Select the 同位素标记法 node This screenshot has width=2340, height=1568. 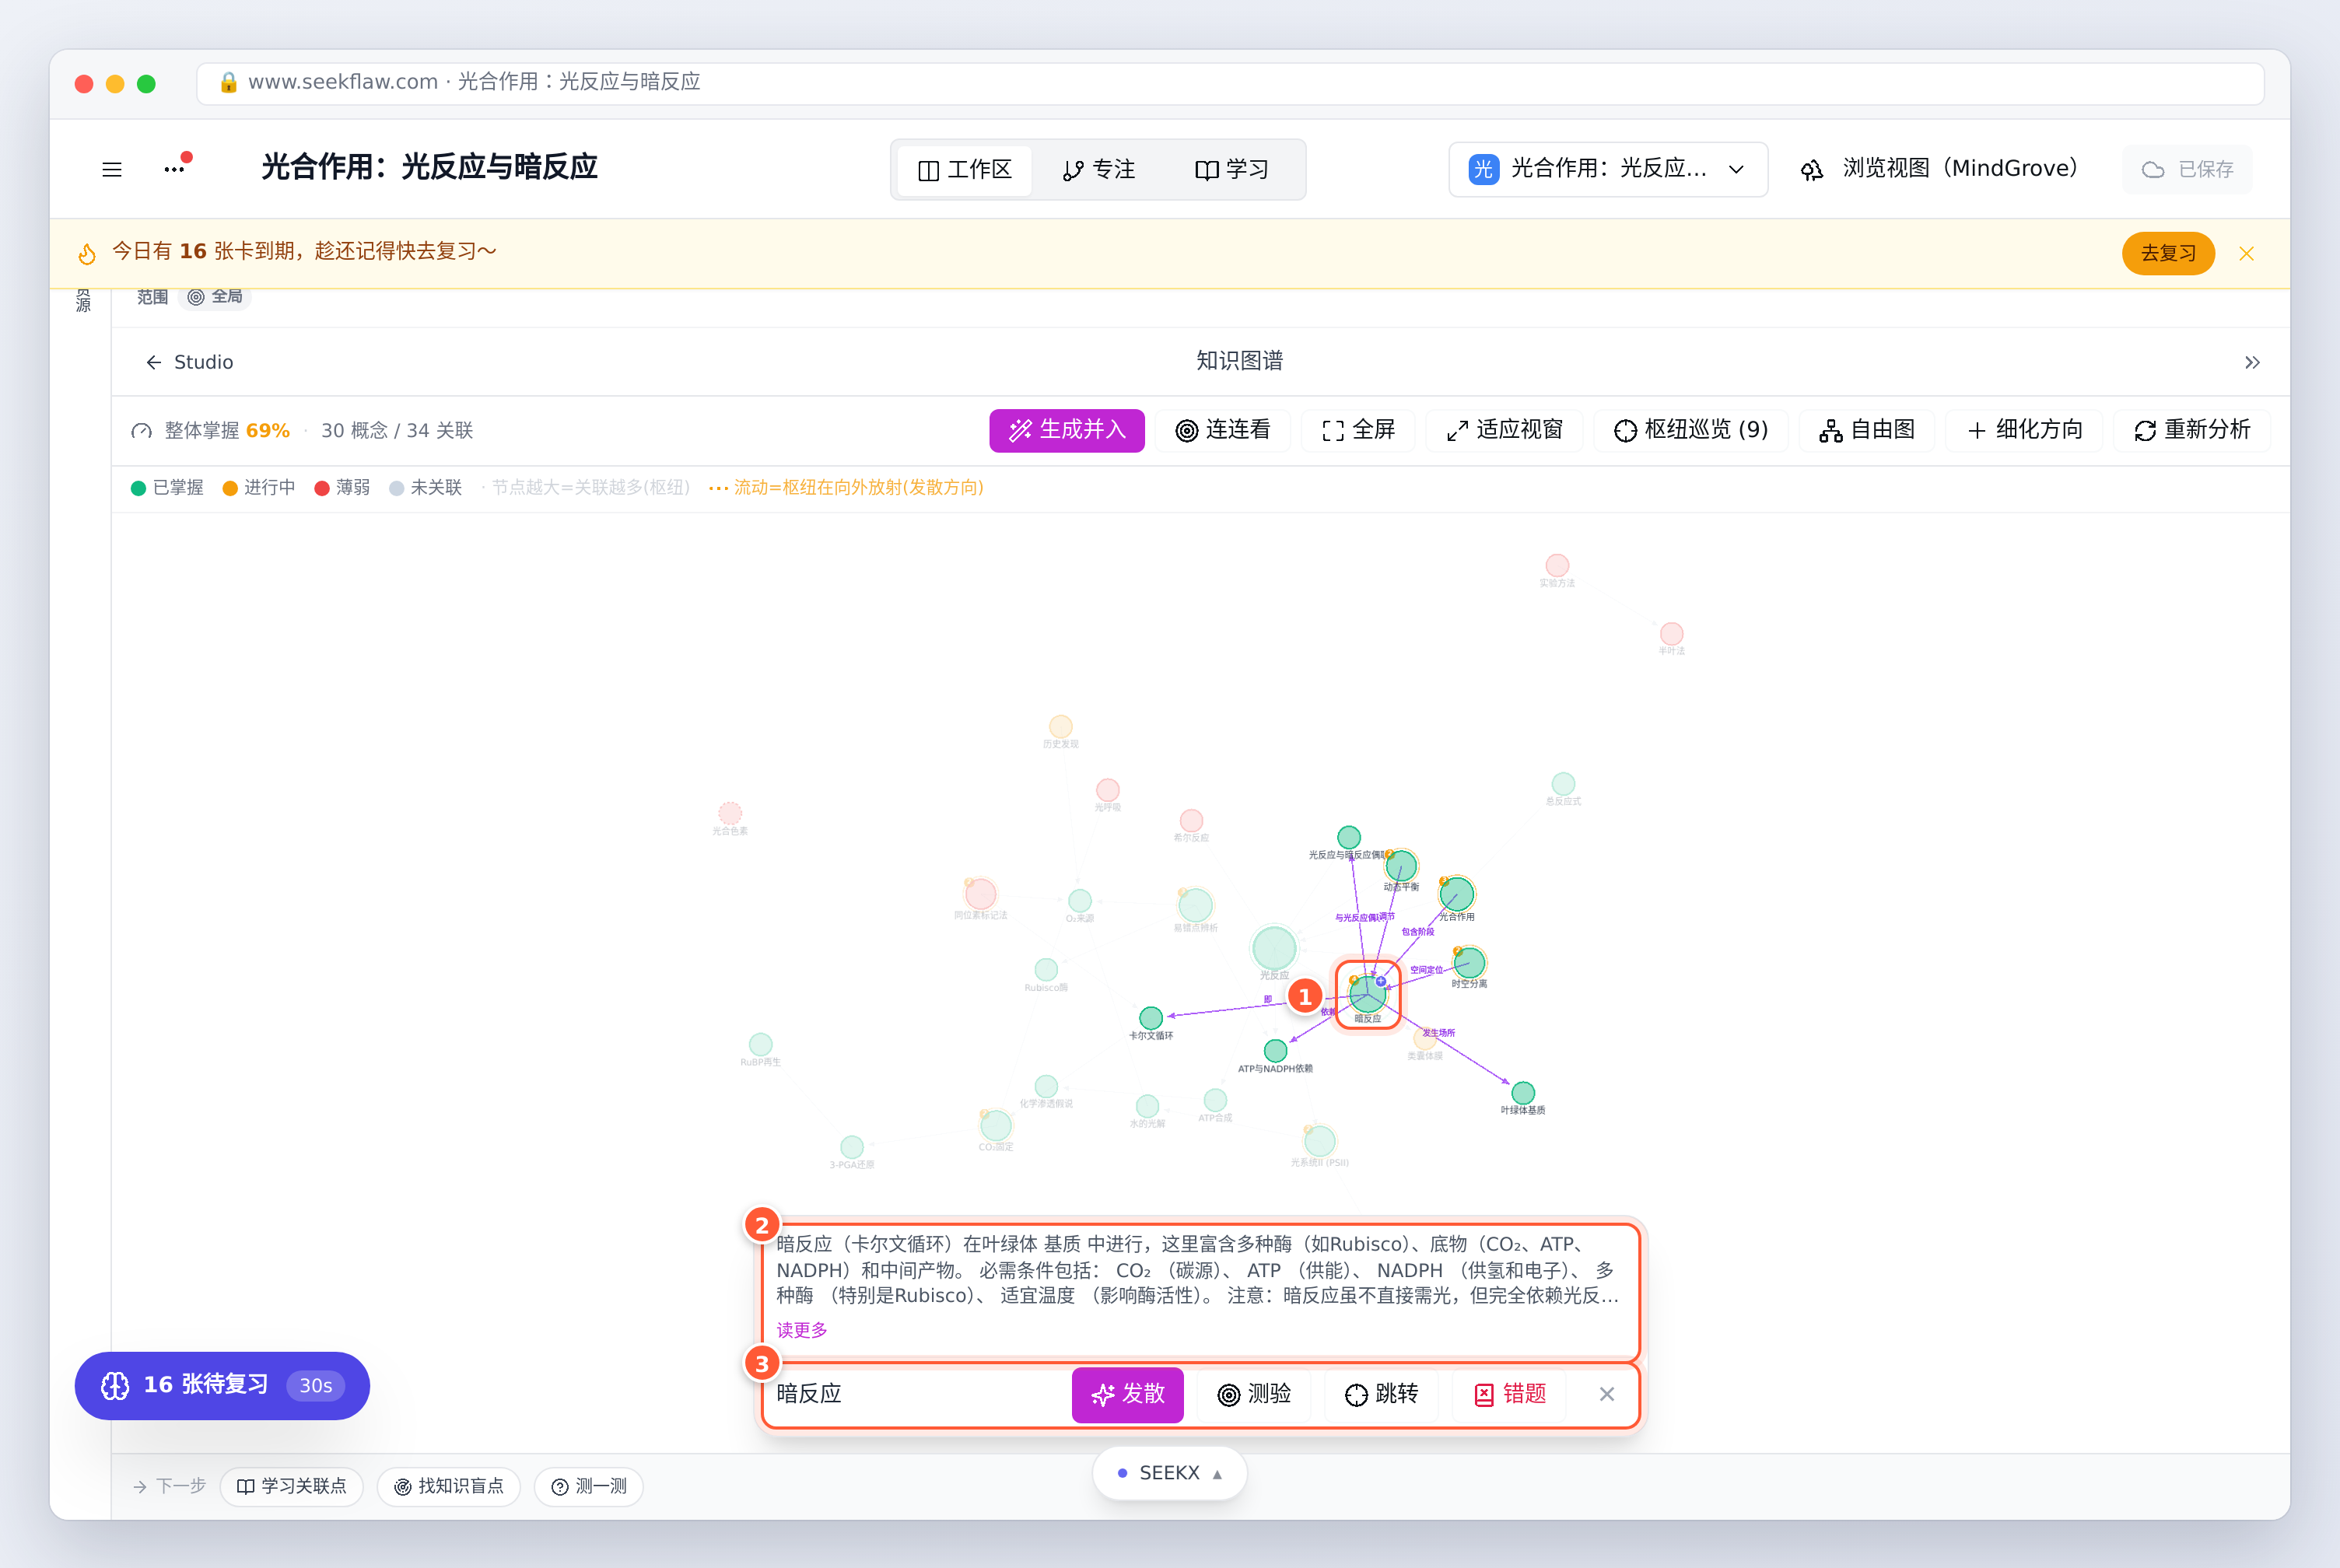point(980,894)
